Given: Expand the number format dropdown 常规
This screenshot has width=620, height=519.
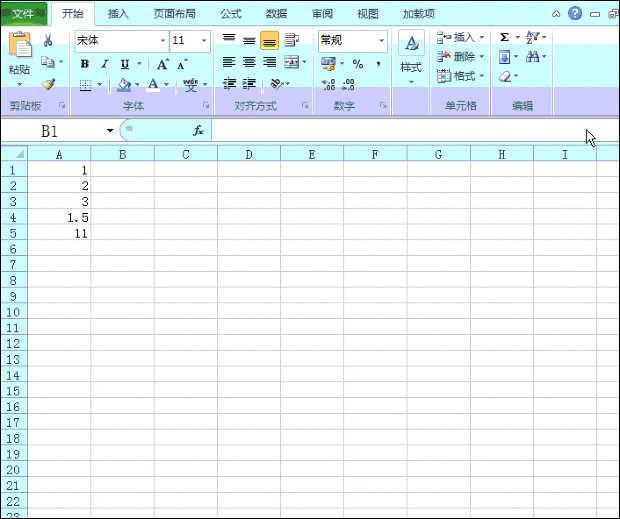Looking at the screenshot, I should pyautogui.click(x=381, y=41).
